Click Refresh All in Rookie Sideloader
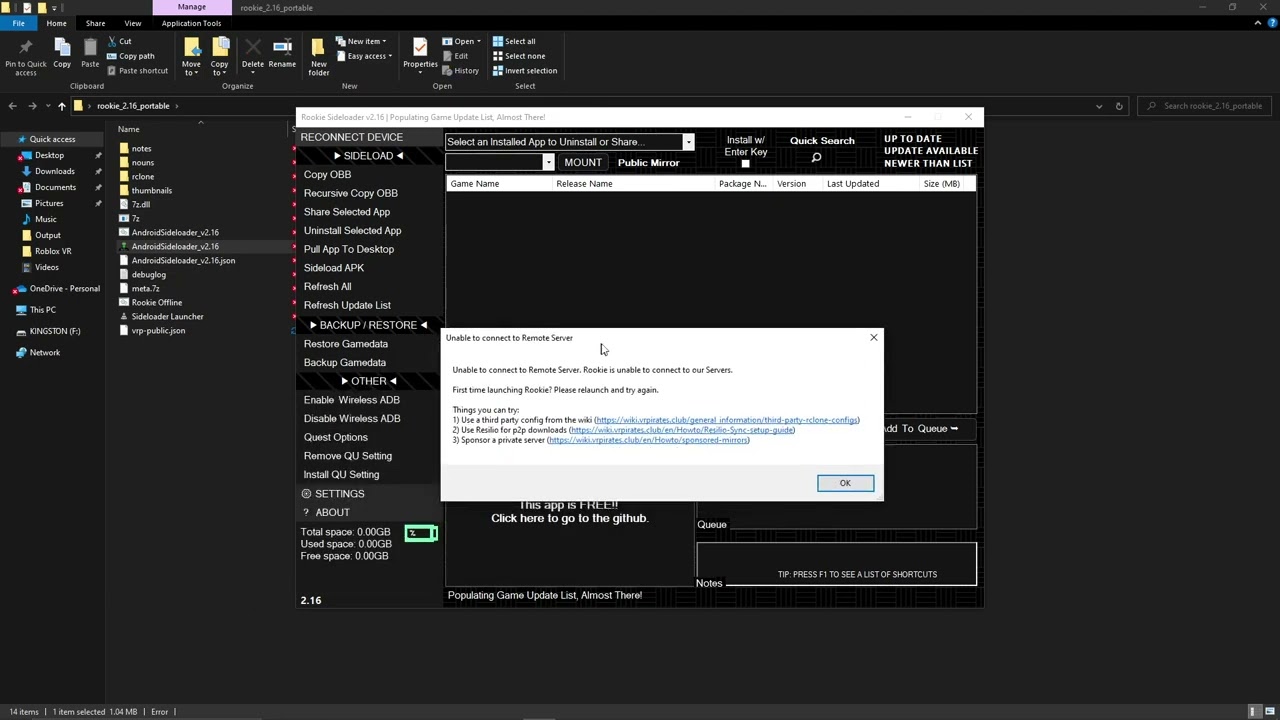Viewport: 1280px width, 720px height. click(327, 287)
